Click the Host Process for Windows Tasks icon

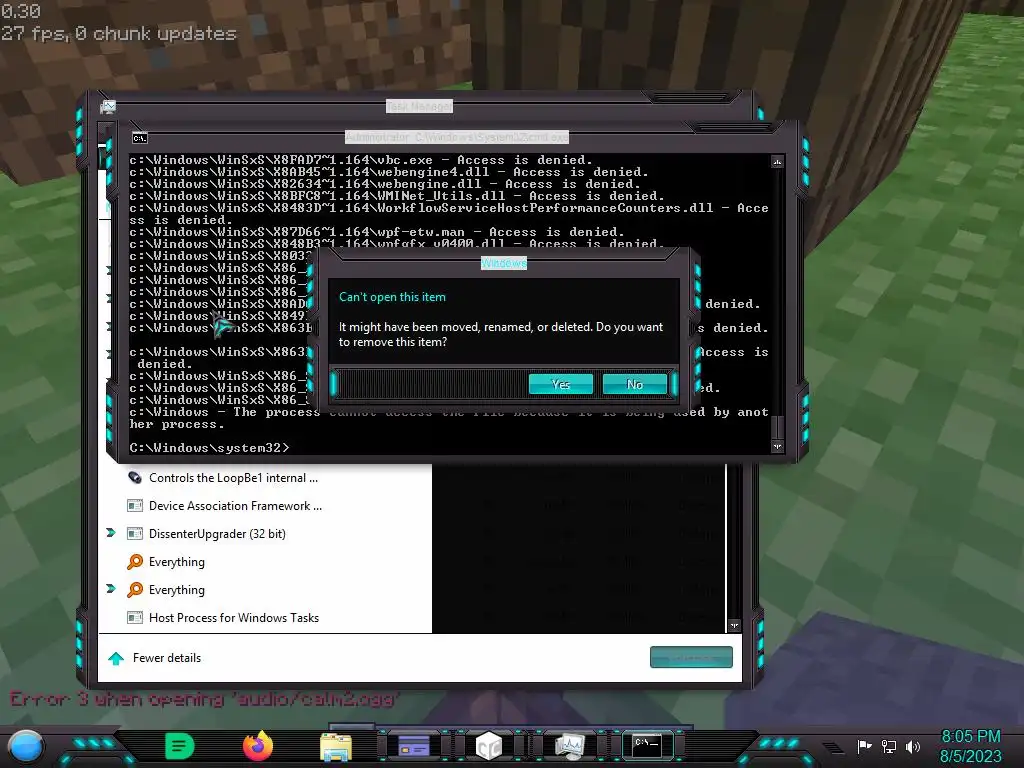135,618
